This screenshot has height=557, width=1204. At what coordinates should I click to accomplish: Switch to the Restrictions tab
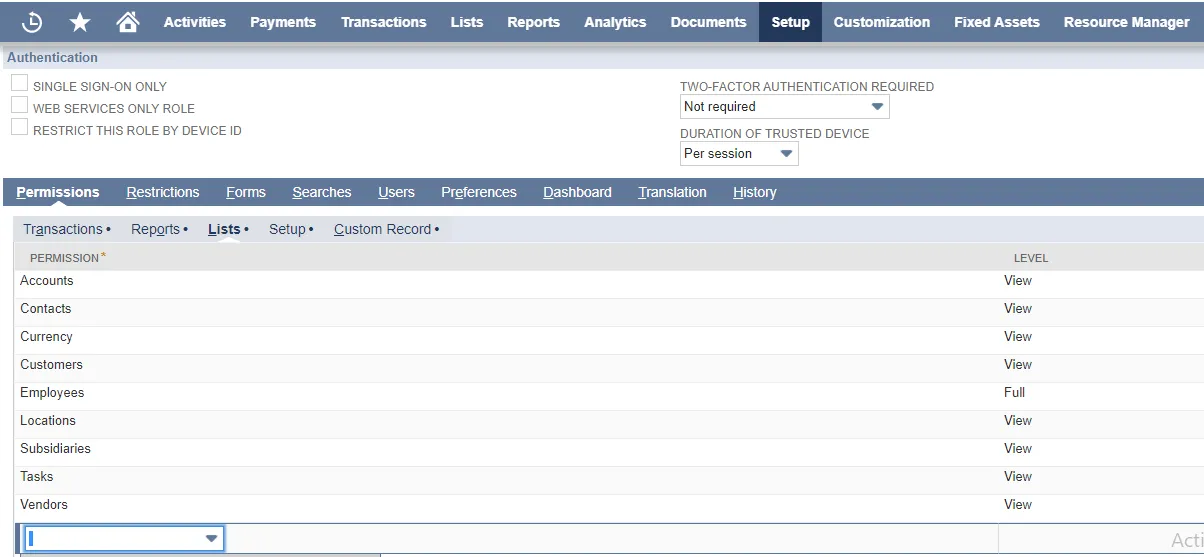163,192
